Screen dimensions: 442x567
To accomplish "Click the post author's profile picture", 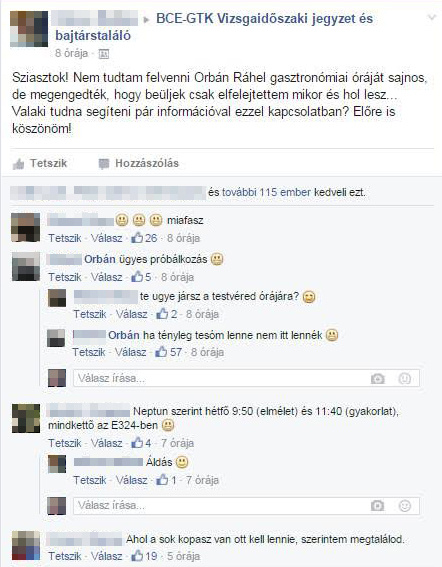I will 29,29.
